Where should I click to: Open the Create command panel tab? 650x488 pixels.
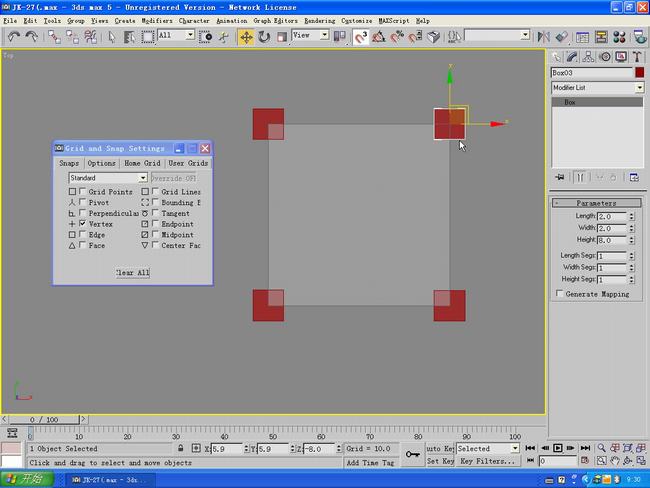tap(557, 57)
